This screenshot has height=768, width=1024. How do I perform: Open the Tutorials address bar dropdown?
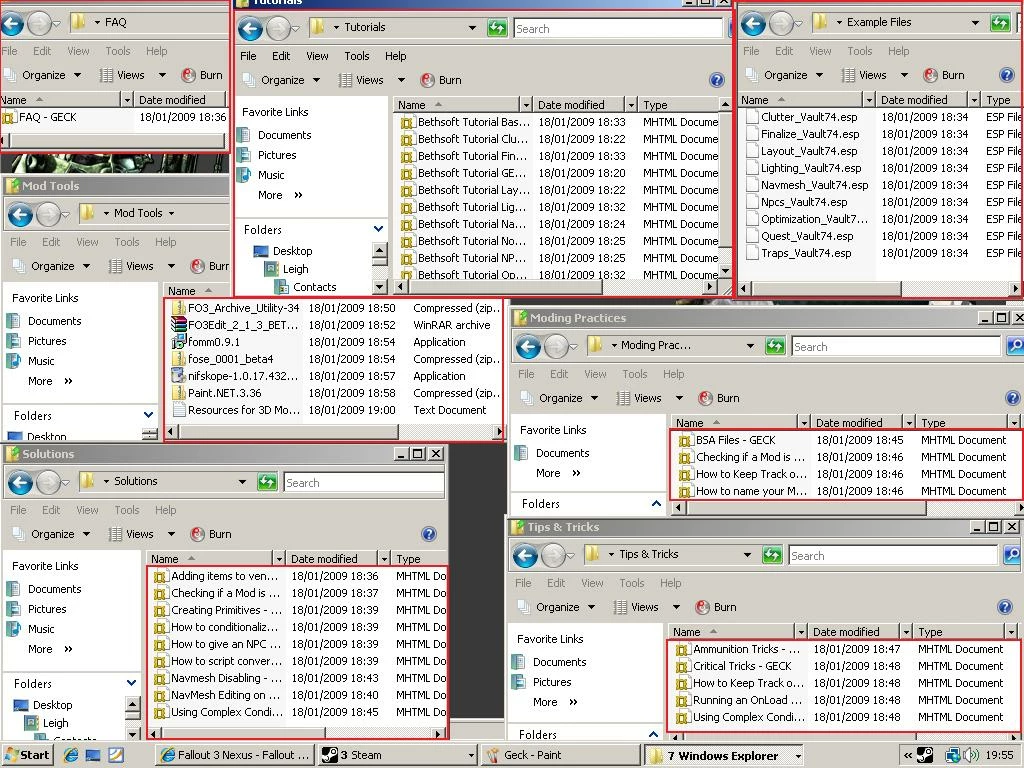(472, 28)
